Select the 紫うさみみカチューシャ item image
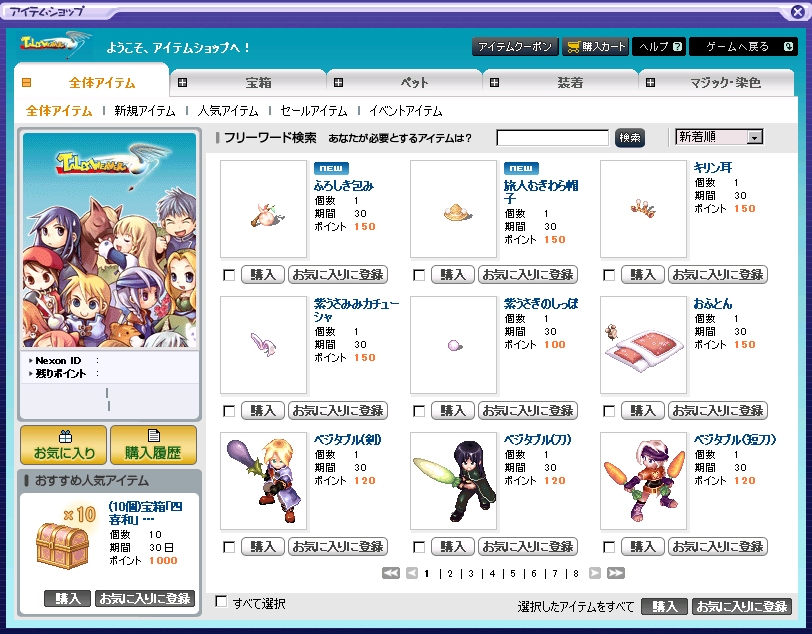The image size is (812, 634). tap(264, 345)
